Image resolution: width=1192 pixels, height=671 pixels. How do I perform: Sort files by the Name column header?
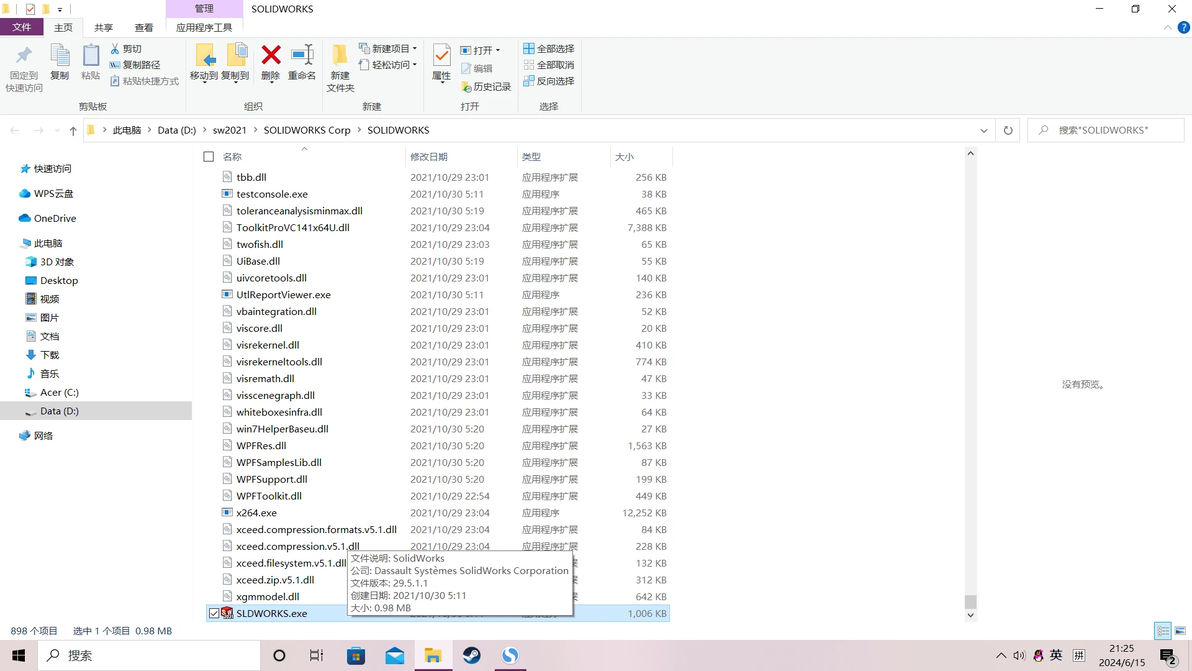(x=232, y=157)
